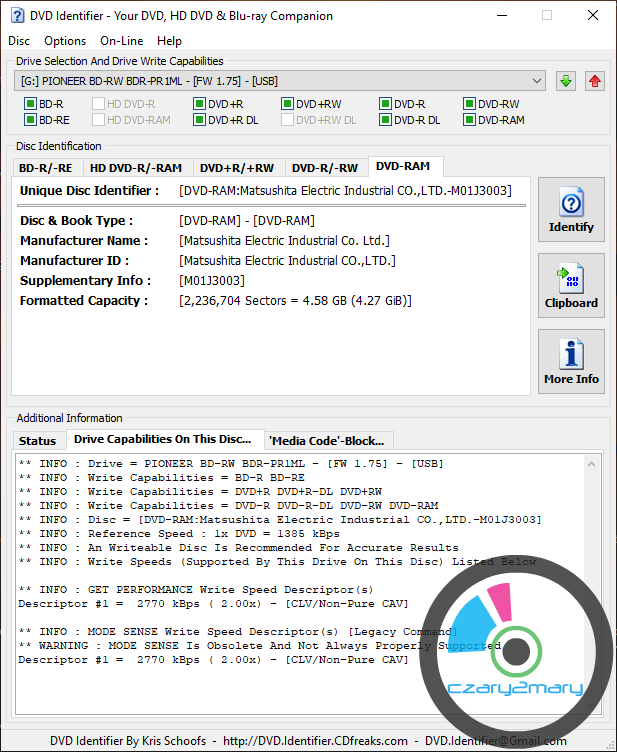The height and width of the screenshot is (752, 617).
Task: Toggle the DVD-RAM capability checkbox
Action: click(x=469, y=120)
